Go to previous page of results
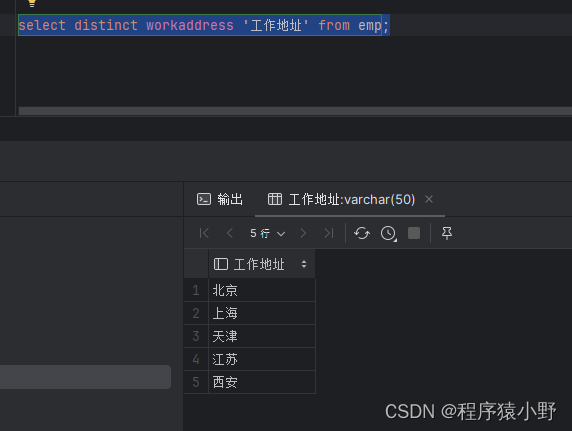 tap(230, 233)
